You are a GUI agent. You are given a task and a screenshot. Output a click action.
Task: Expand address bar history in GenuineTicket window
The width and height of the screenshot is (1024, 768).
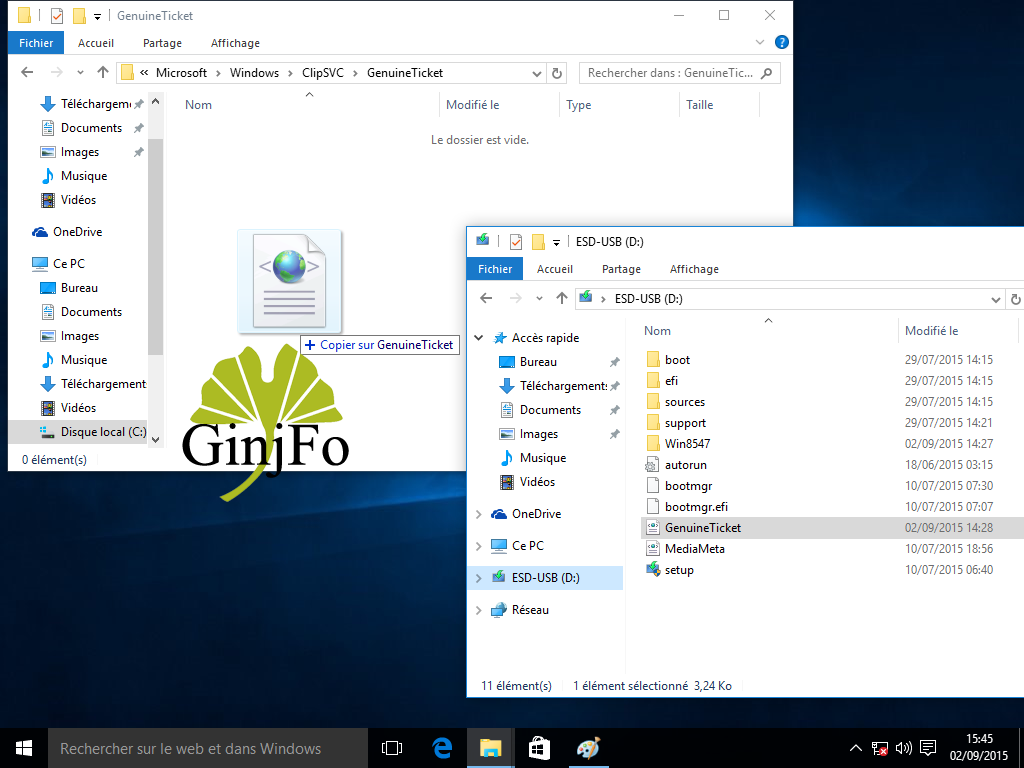click(x=537, y=73)
